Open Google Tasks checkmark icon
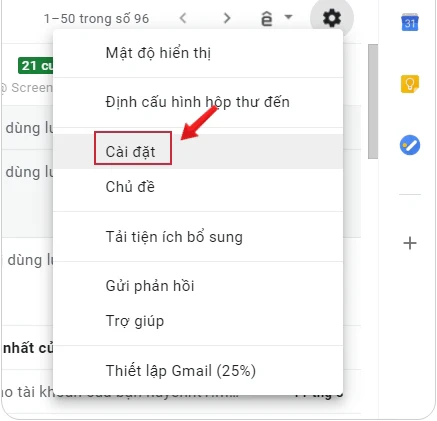Viewport: 437px width, 421px height. 410,145
